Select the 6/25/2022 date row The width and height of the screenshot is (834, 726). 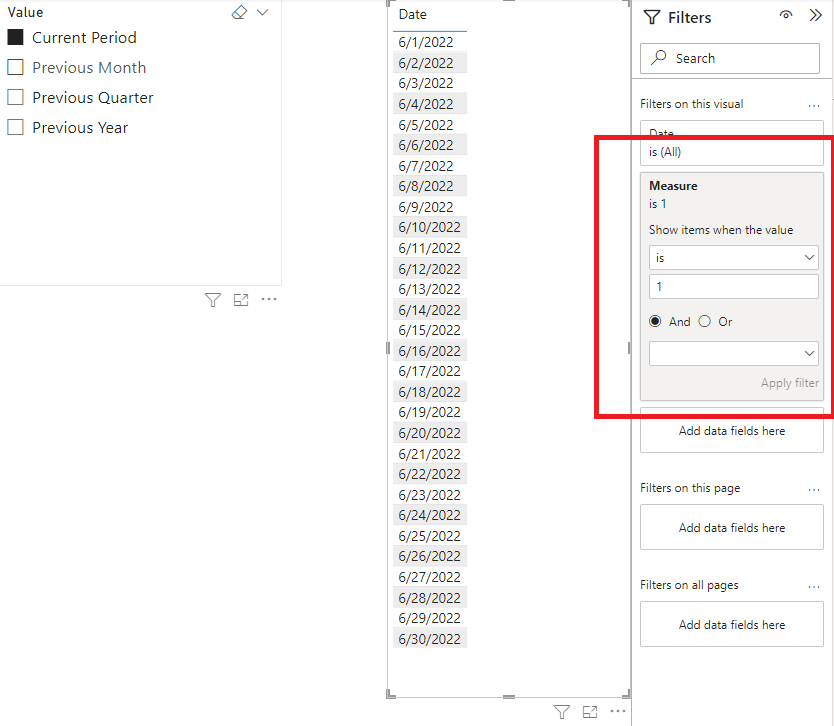pyautogui.click(x=430, y=536)
